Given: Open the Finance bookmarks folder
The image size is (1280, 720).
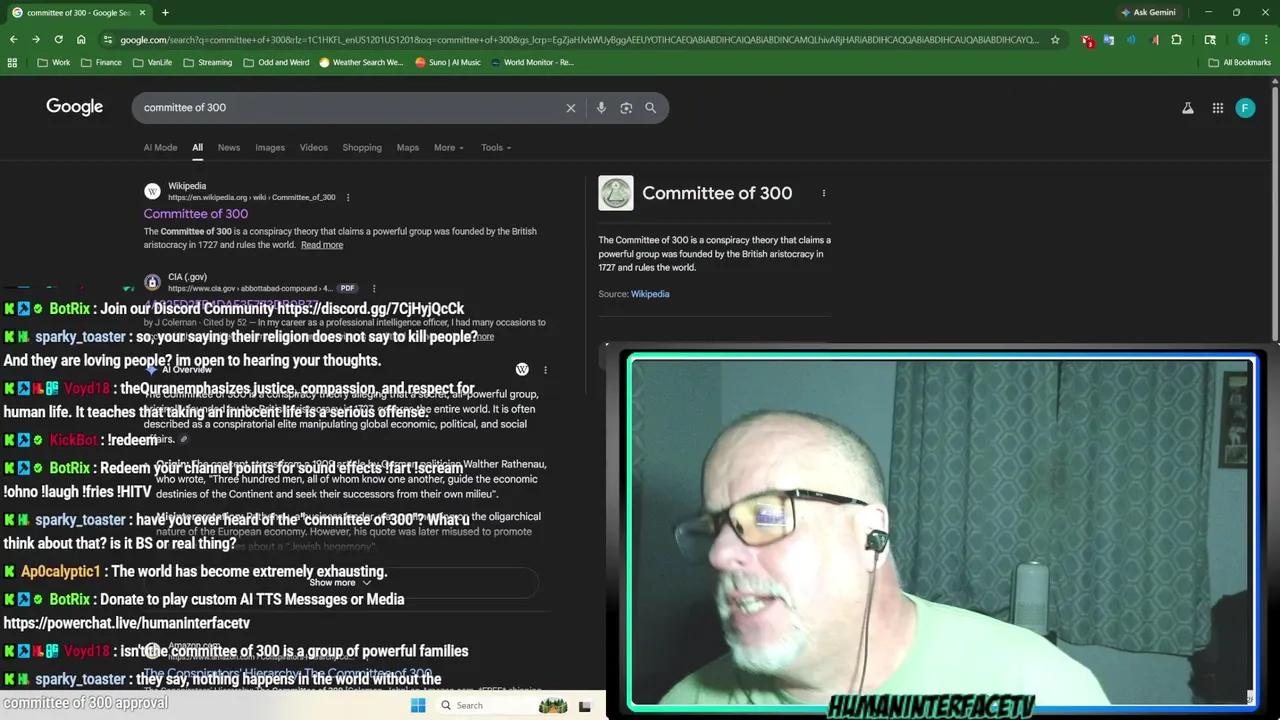Looking at the screenshot, I should click(x=101, y=62).
